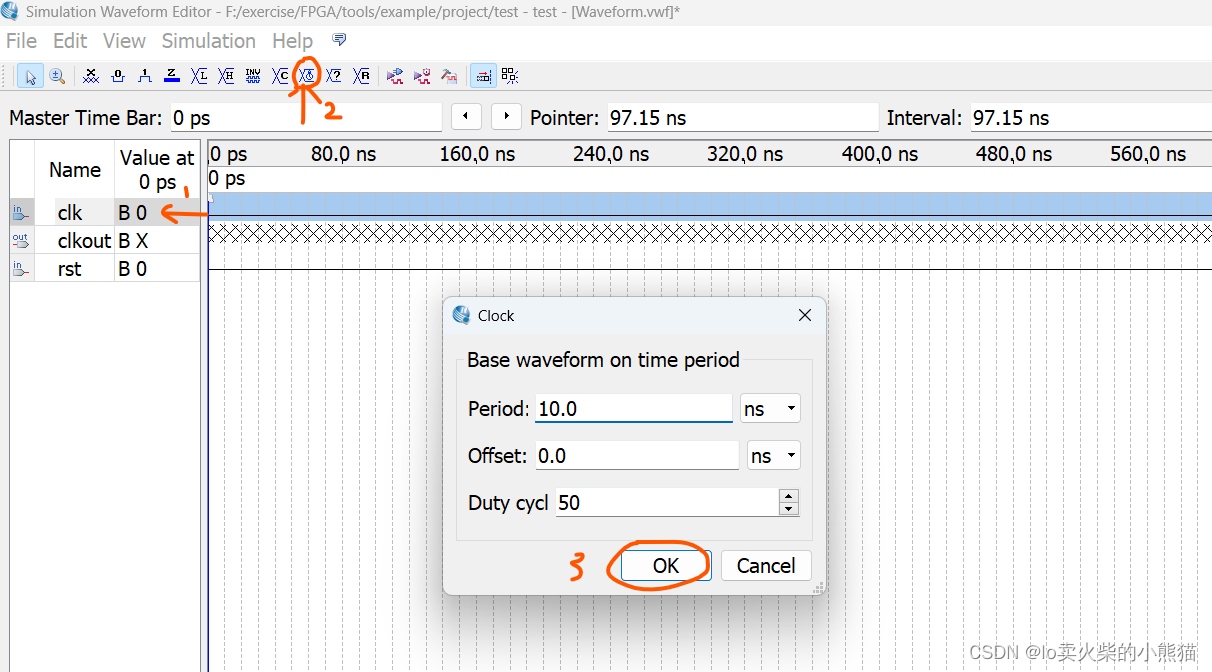Screen dimensions: 1212x672
Task: Select the rst signal row
Action: (x=70, y=269)
